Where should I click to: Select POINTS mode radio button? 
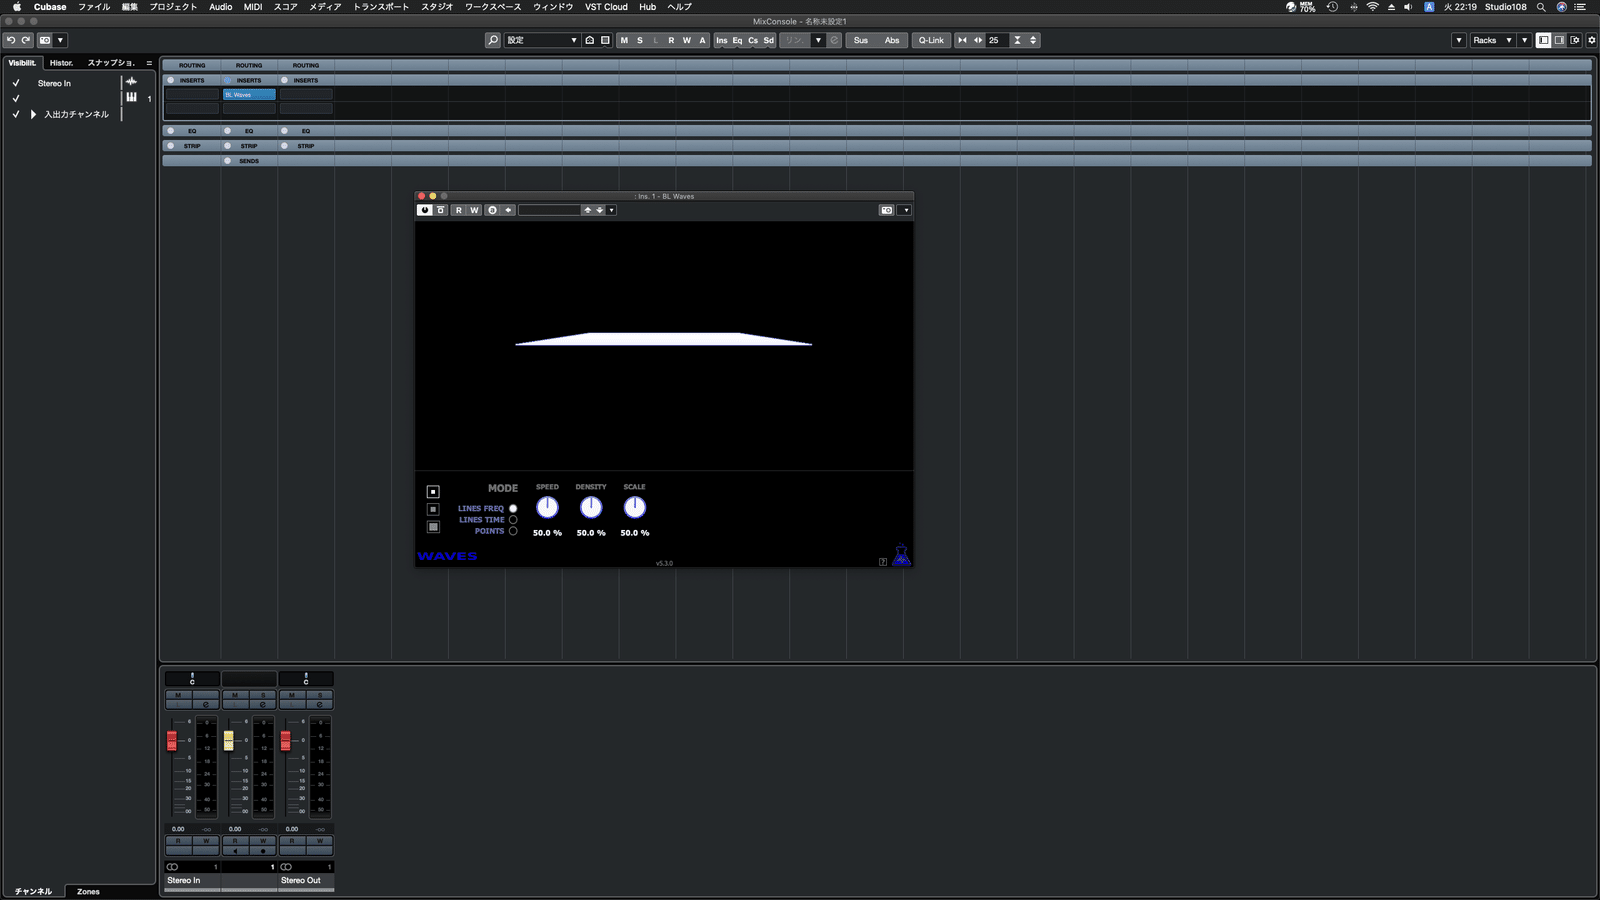513,531
